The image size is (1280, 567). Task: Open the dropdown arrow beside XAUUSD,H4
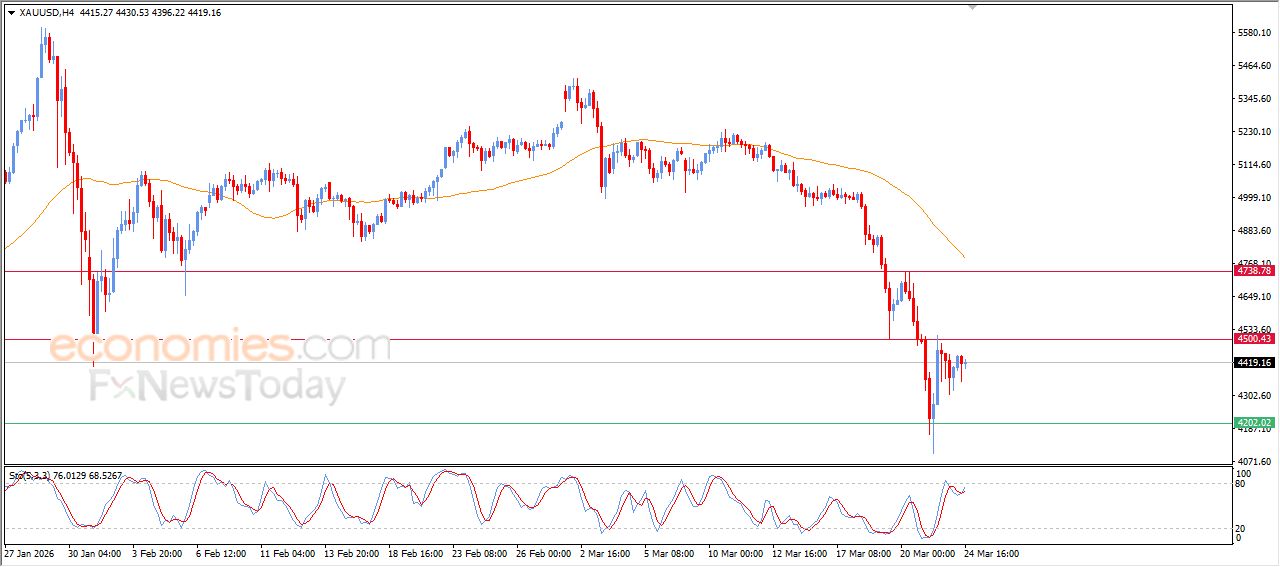tap(11, 13)
